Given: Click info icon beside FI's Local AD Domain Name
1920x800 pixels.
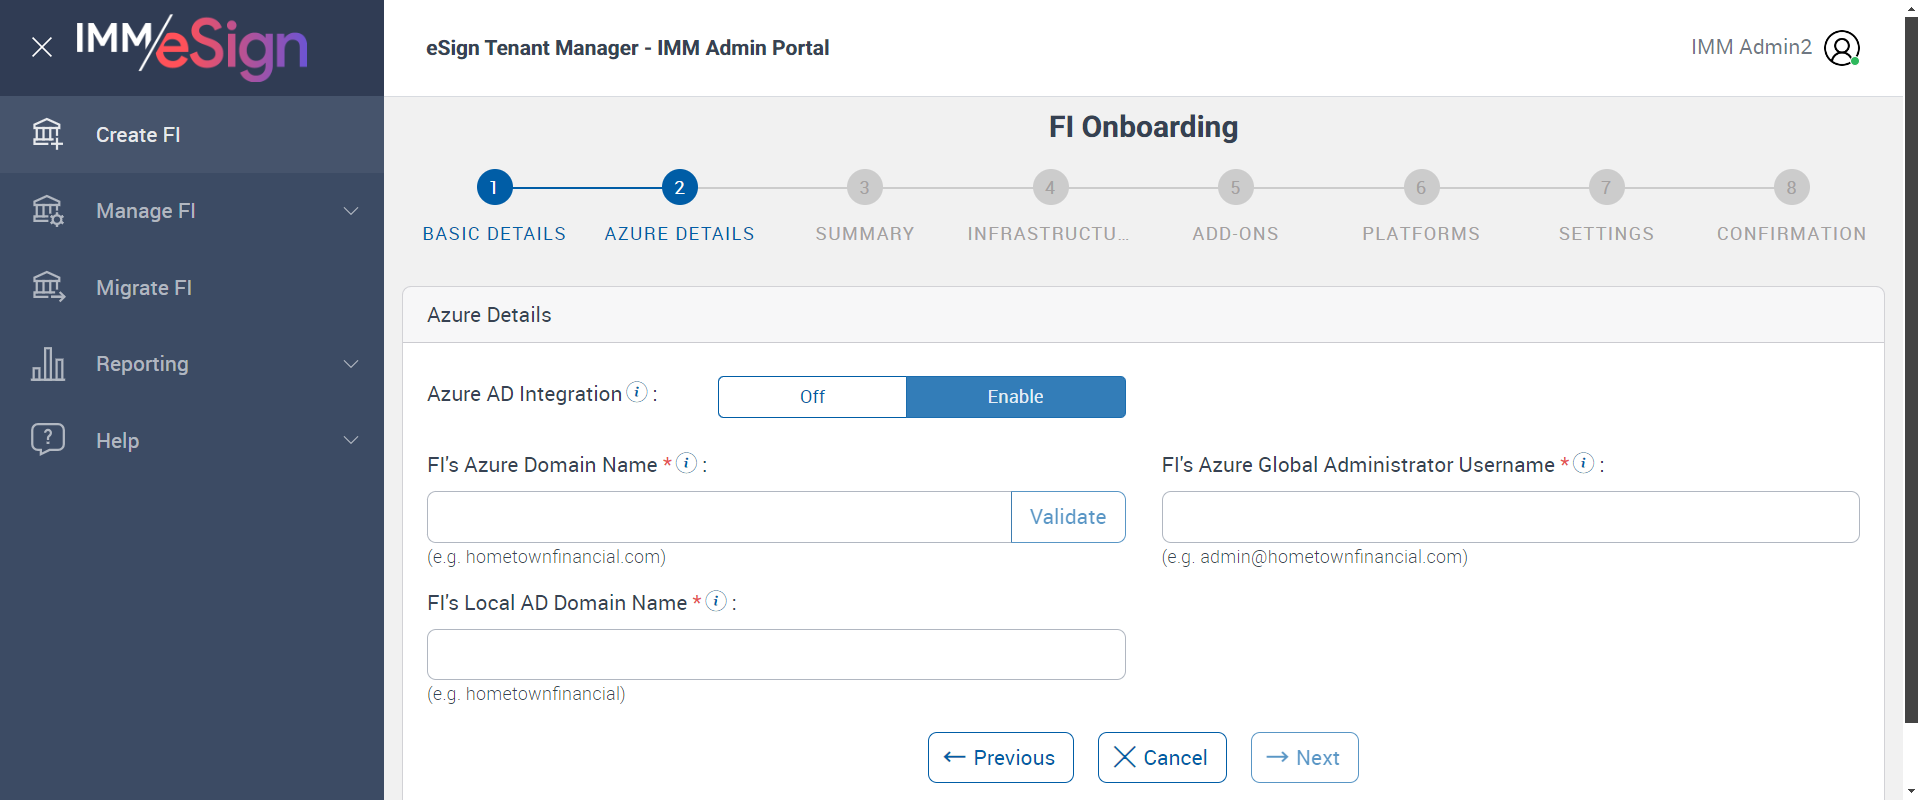Looking at the screenshot, I should (x=716, y=601).
